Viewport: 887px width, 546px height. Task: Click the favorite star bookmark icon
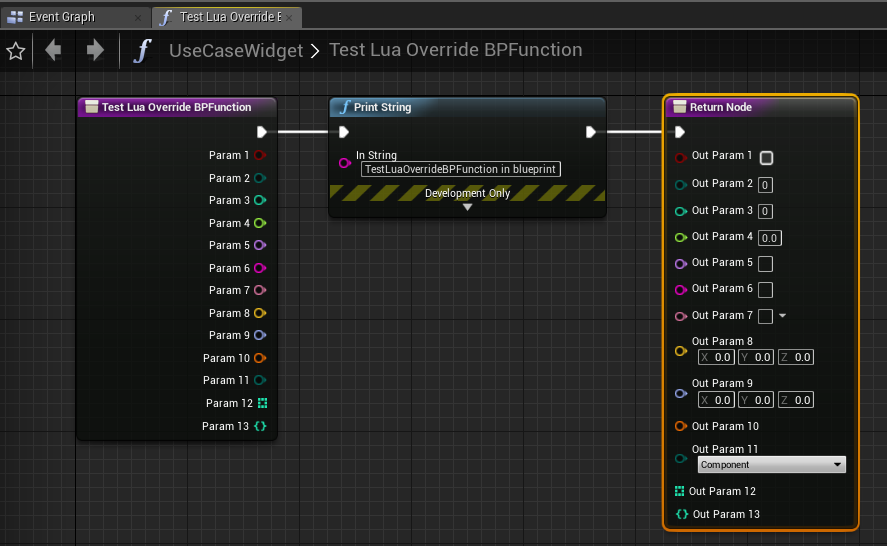(x=16, y=51)
